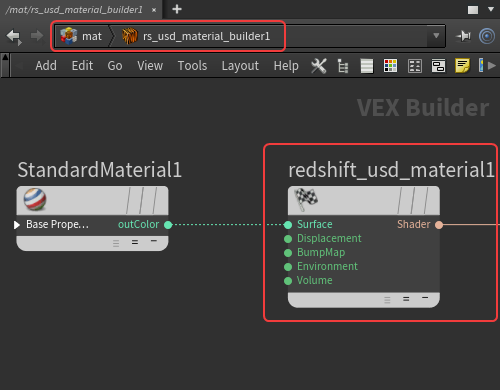500x390 pixels.
Task: Click the Displacement input connector
Action: 288,239
